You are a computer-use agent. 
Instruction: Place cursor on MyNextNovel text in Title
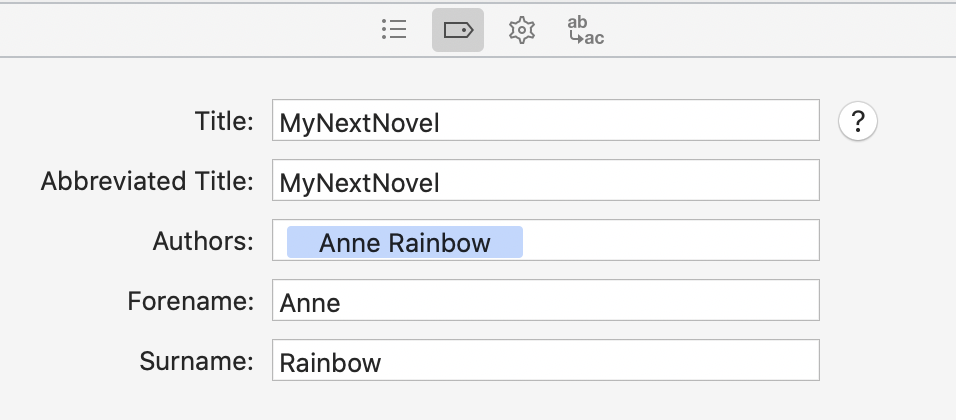pos(359,123)
